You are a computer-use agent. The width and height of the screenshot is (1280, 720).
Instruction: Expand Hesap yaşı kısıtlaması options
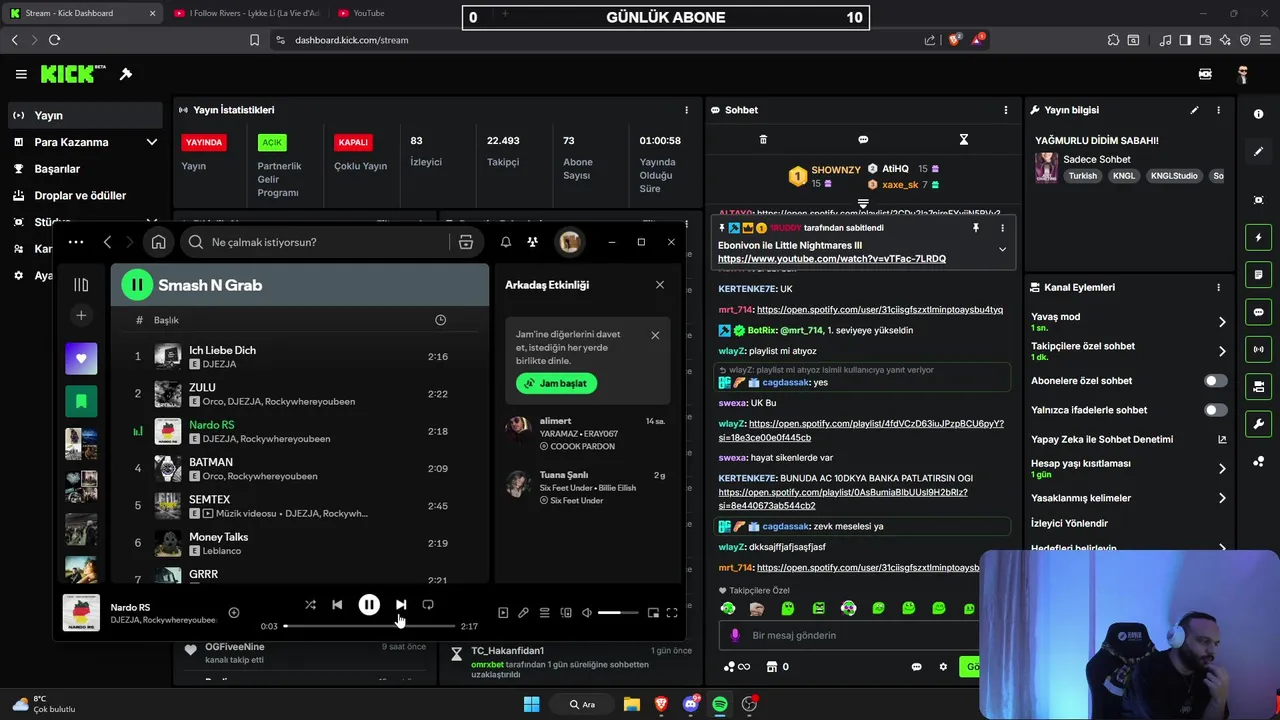tap(1222, 469)
